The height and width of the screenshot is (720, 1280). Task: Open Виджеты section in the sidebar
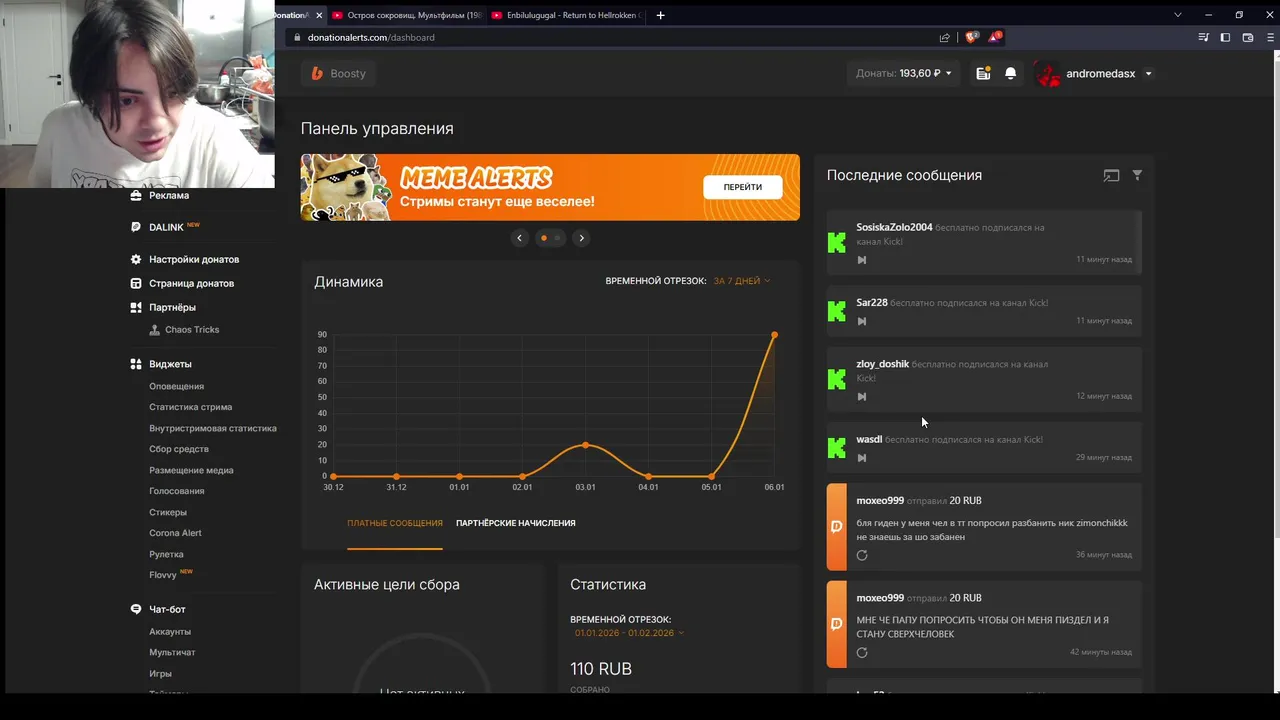tap(170, 364)
